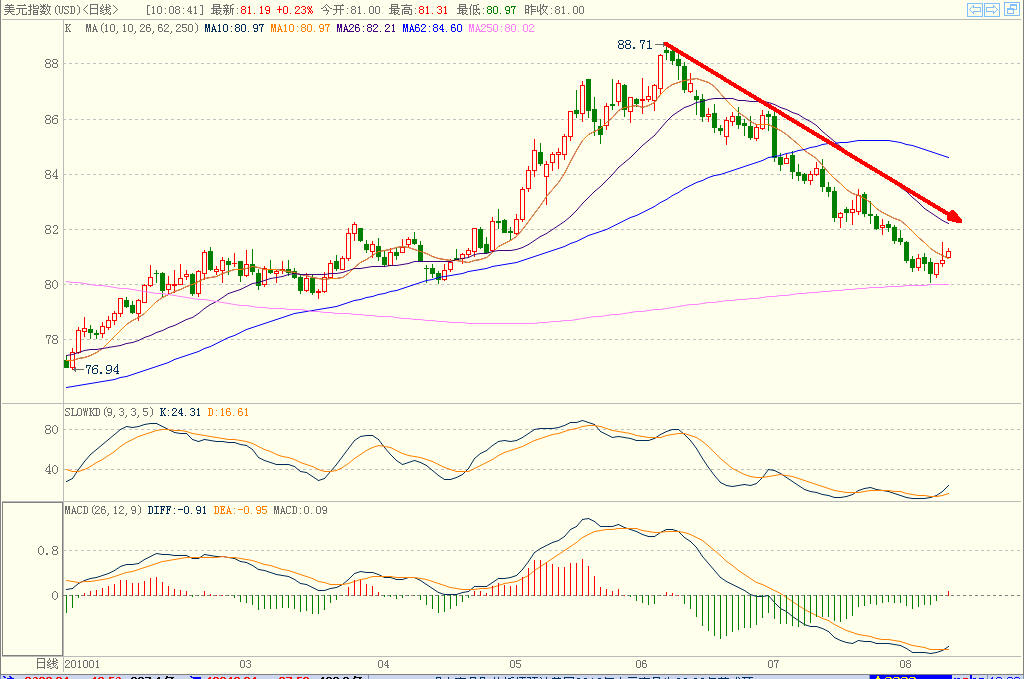1024x679 pixels.
Task: Click the 03 month marker
Action: 245,664
